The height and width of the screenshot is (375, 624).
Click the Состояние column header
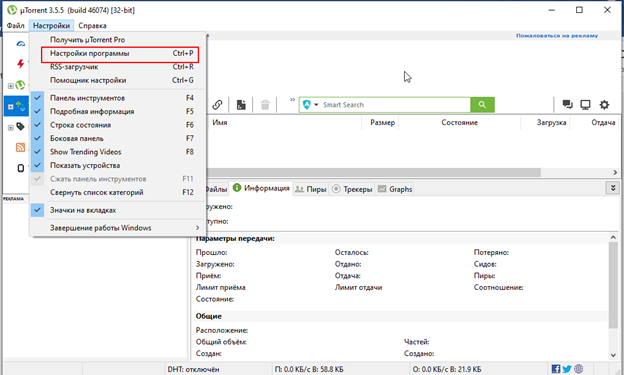(460, 123)
